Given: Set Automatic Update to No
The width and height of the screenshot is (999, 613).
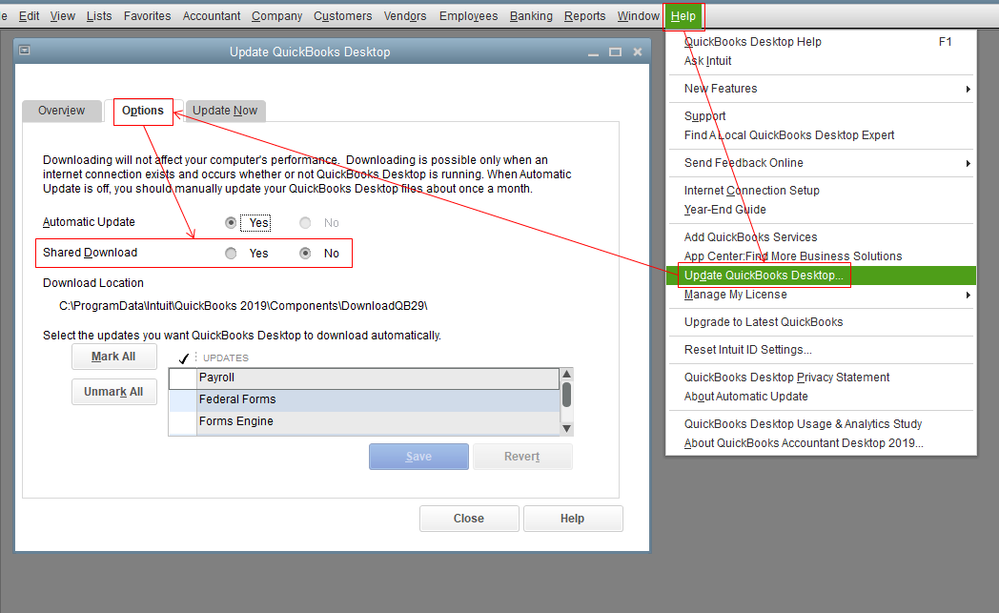Looking at the screenshot, I should point(305,222).
